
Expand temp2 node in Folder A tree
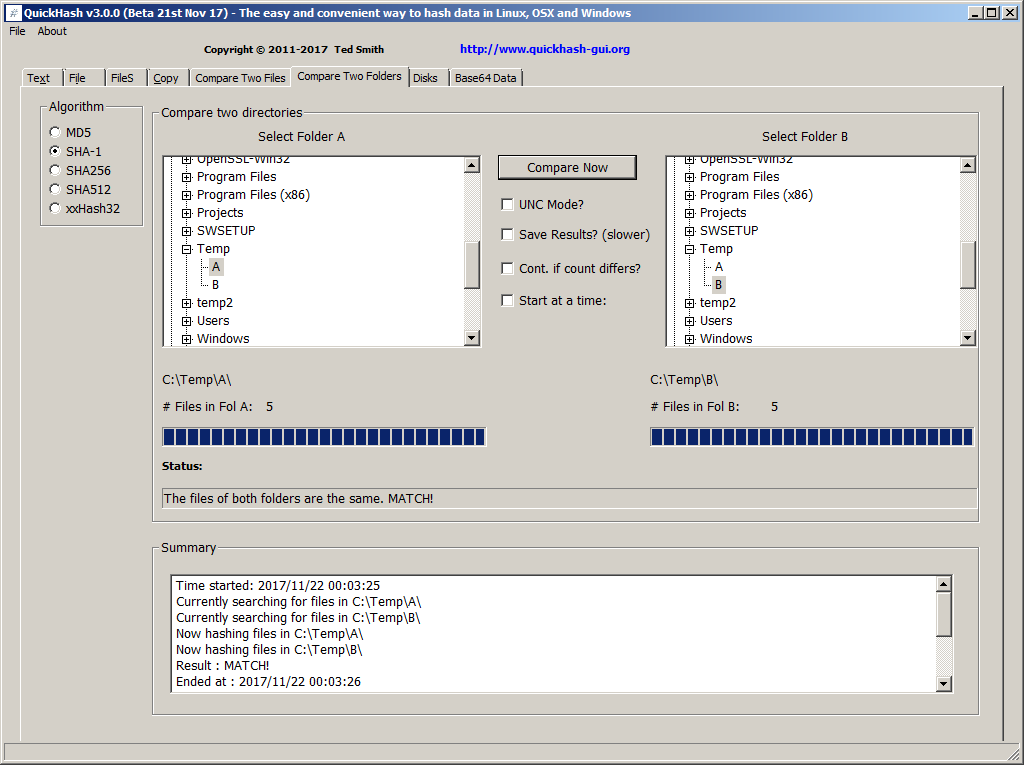click(x=187, y=303)
